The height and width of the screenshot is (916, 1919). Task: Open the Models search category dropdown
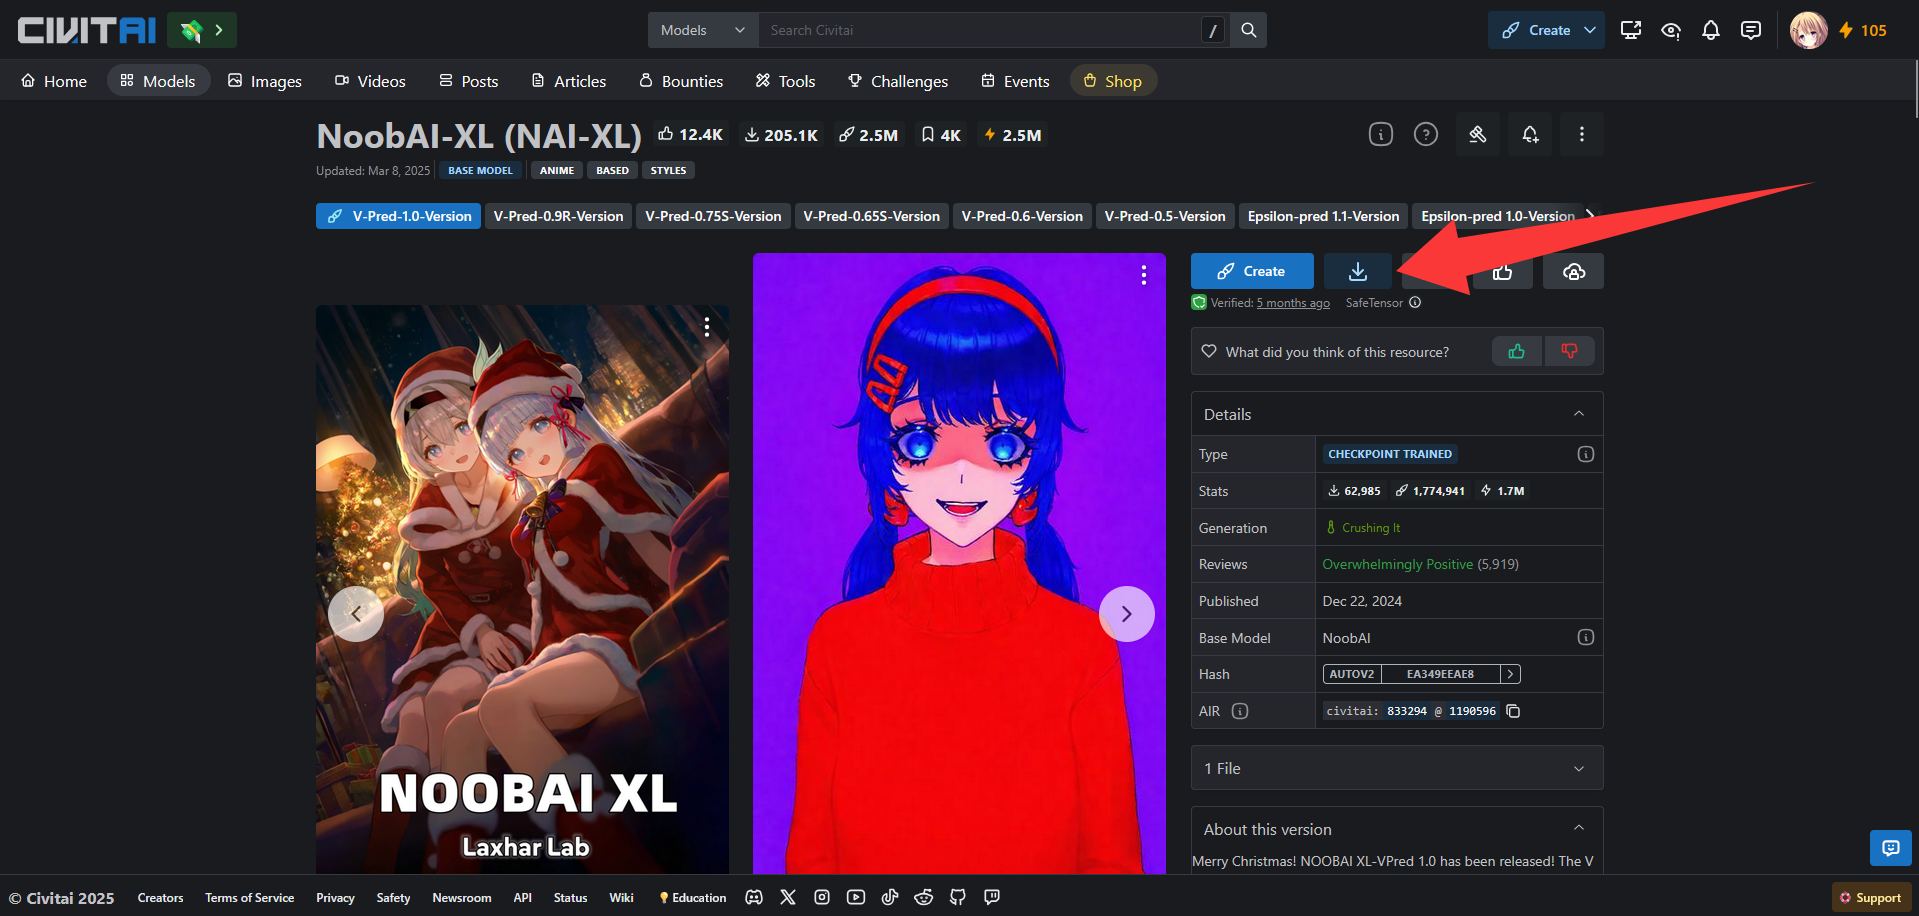703,30
